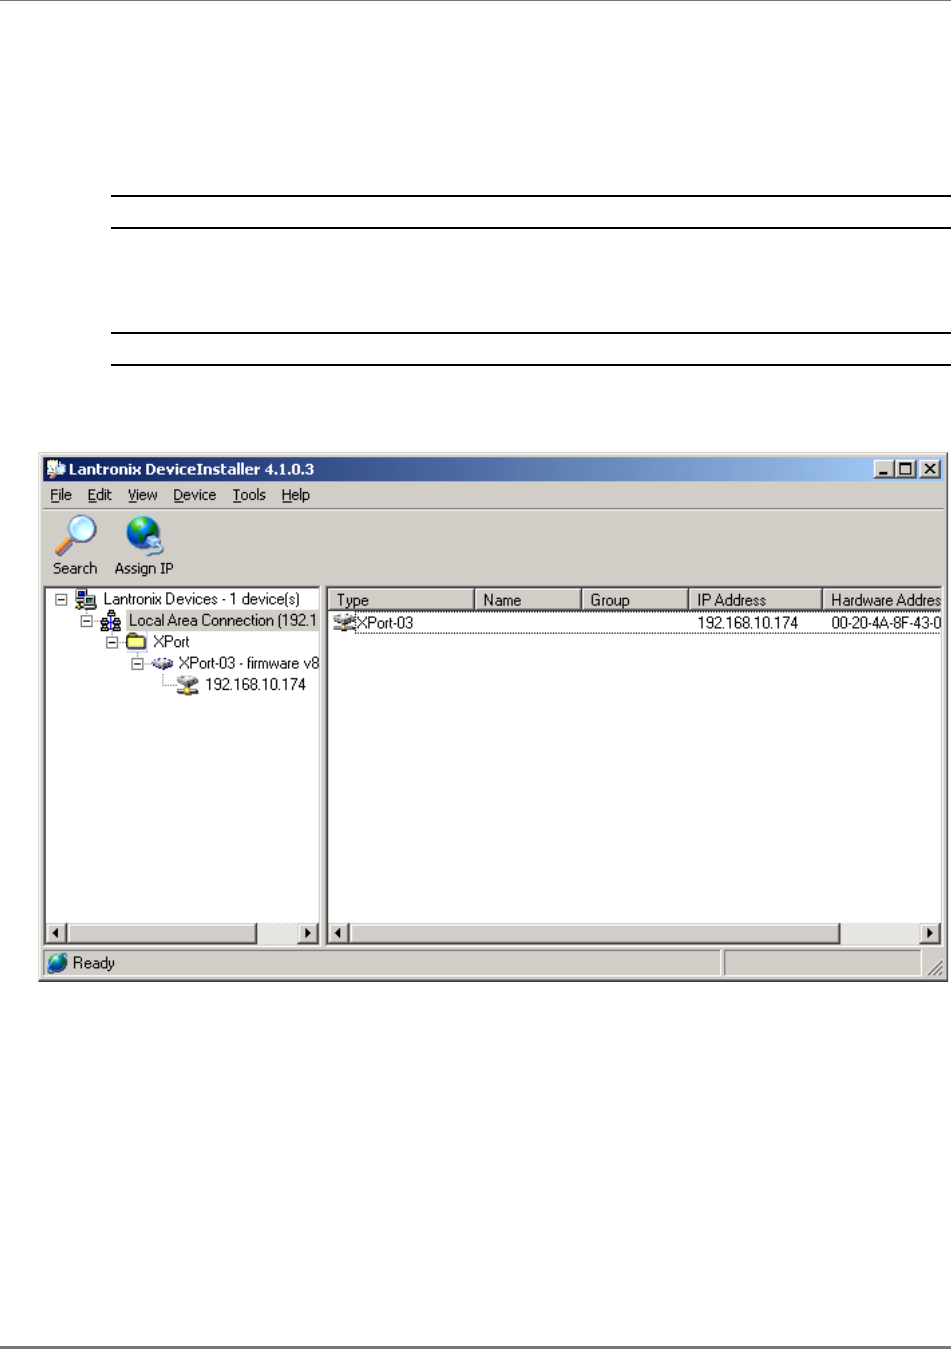Collapse the Local Area Connection node

pos(87,621)
